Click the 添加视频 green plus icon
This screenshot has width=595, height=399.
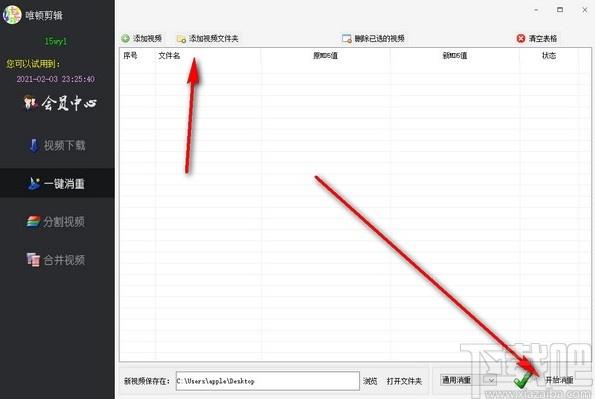tap(126, 38)
